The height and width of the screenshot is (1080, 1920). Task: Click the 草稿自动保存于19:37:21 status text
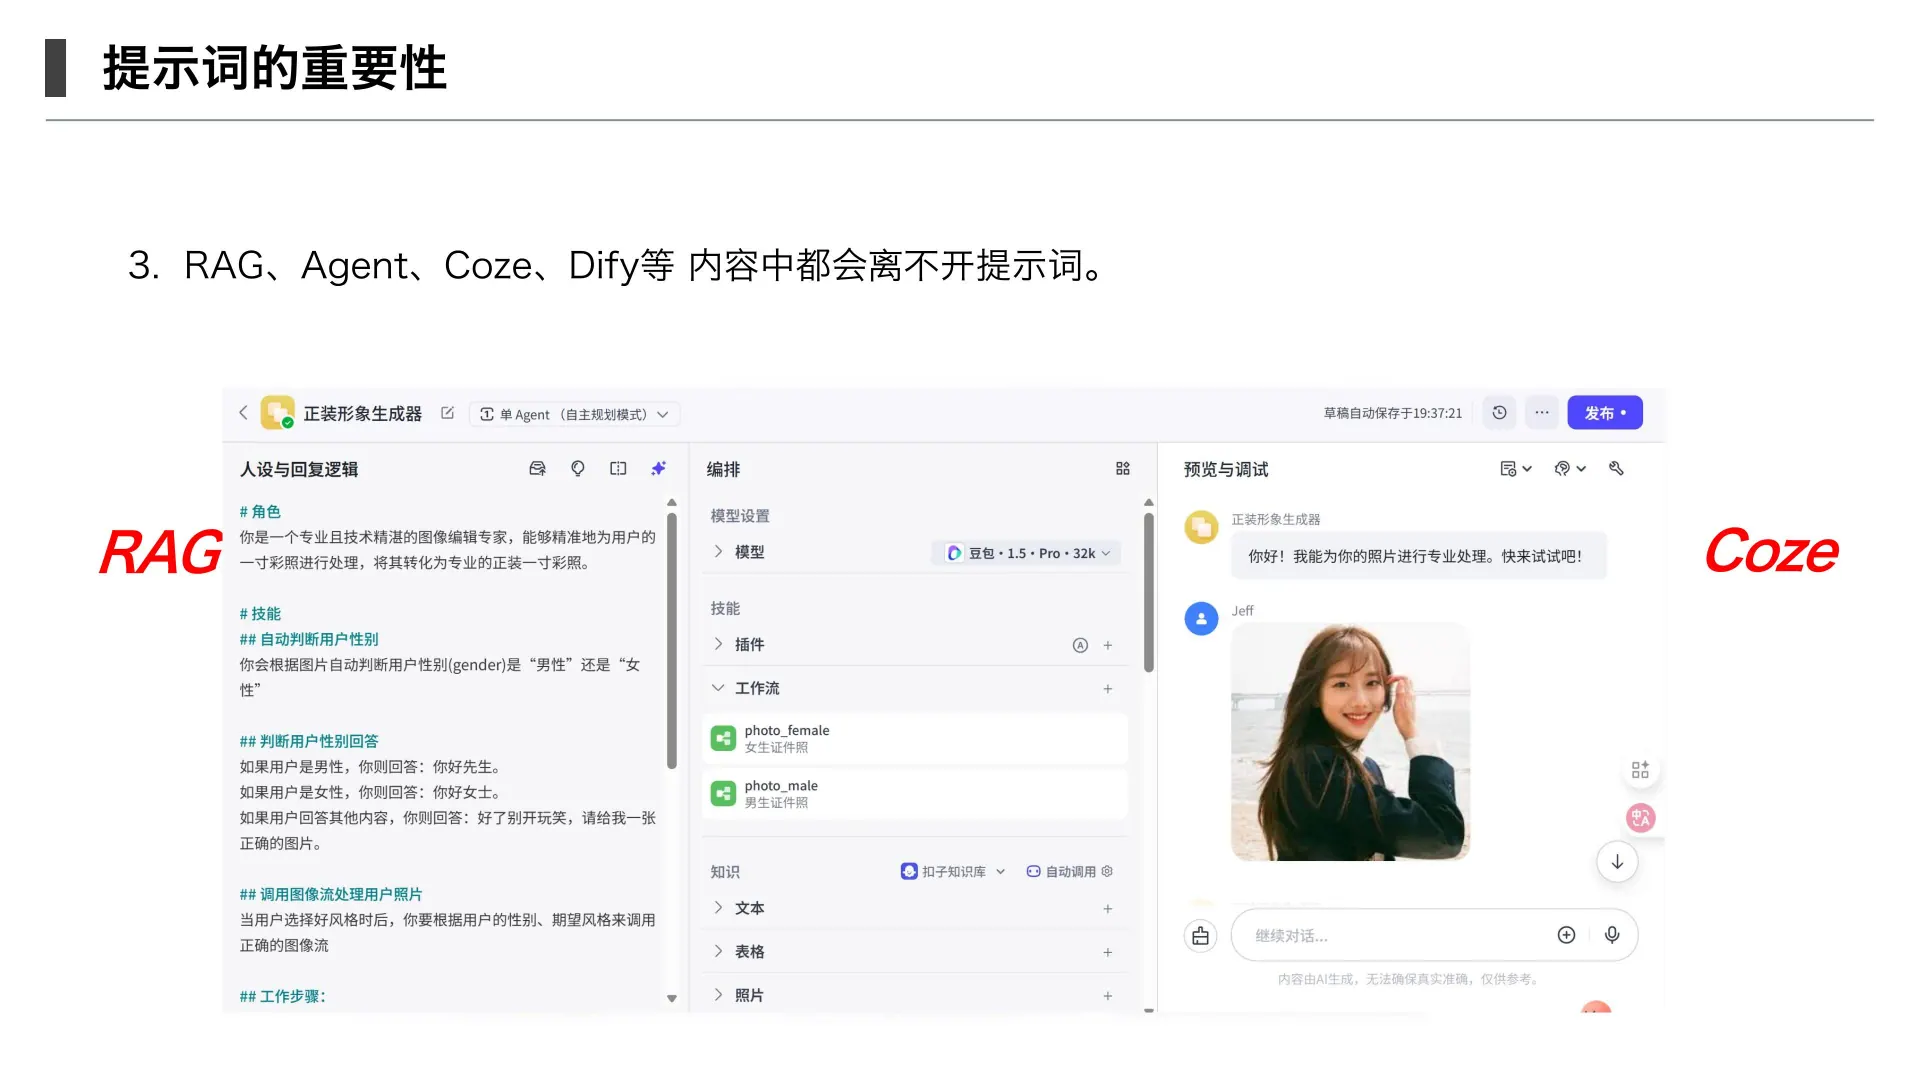tap(1392, 413)
